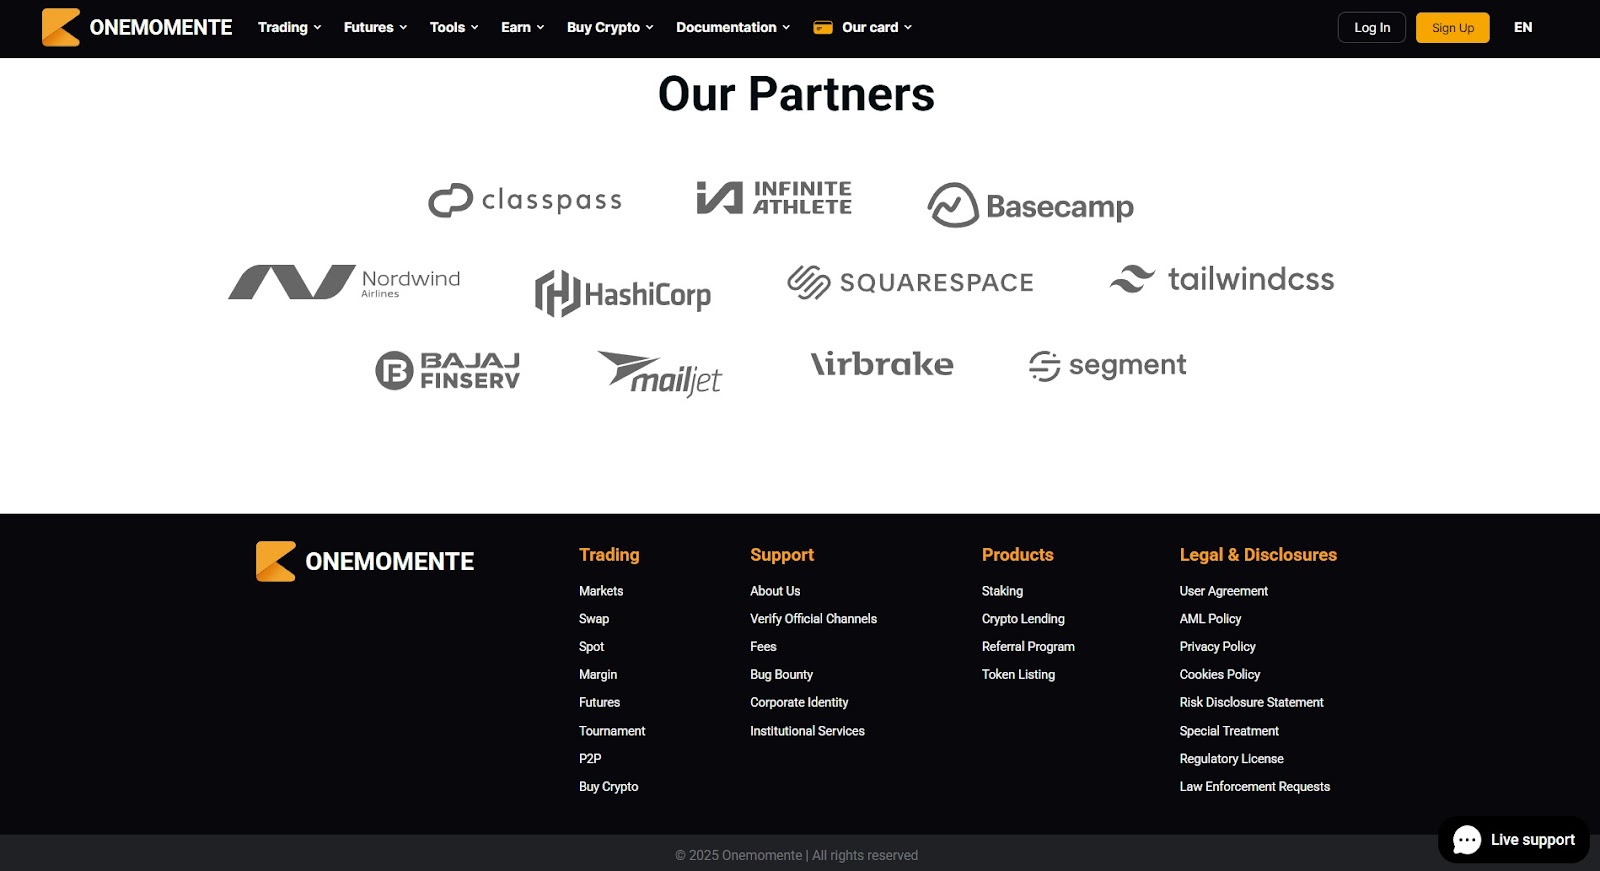1600x871 pixels.
Task: Open the Referral Program link
Action: point(1028,647)
